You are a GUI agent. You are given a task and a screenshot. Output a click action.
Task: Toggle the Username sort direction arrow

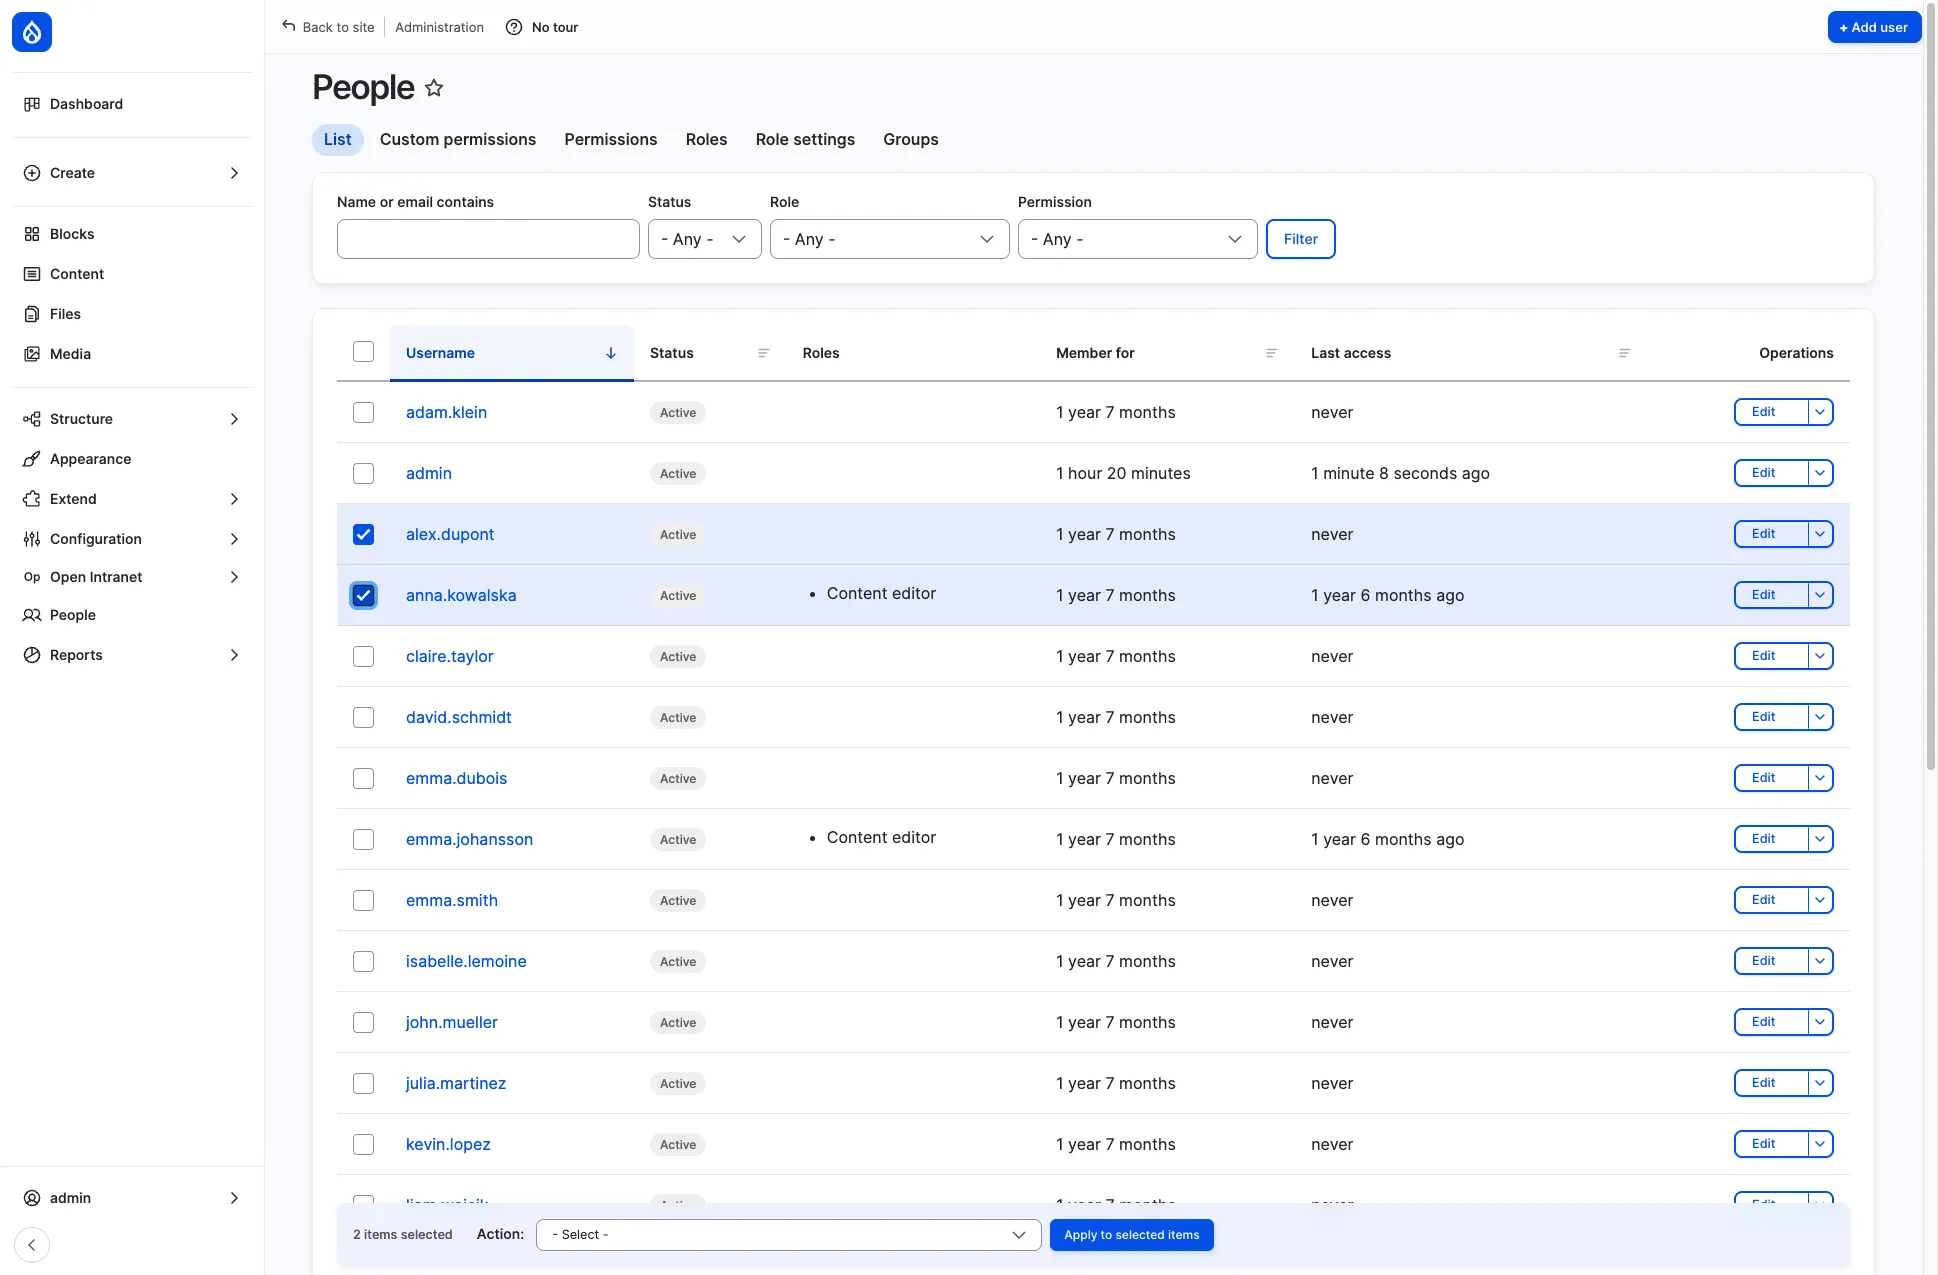pos(611,353)
